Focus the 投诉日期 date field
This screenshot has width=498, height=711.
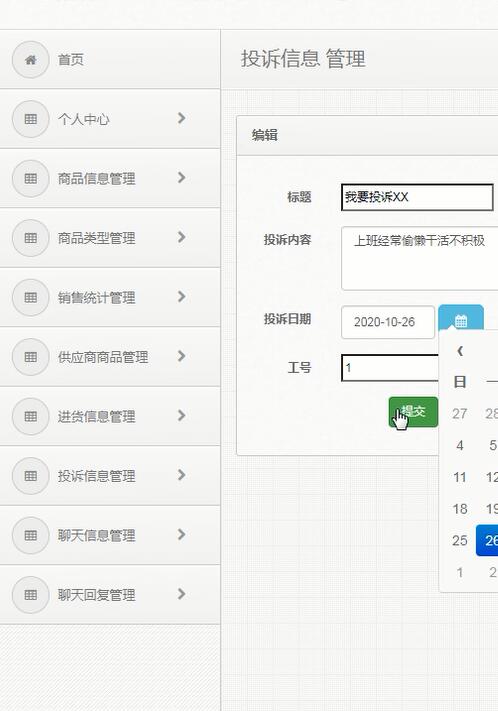(388, 322)
